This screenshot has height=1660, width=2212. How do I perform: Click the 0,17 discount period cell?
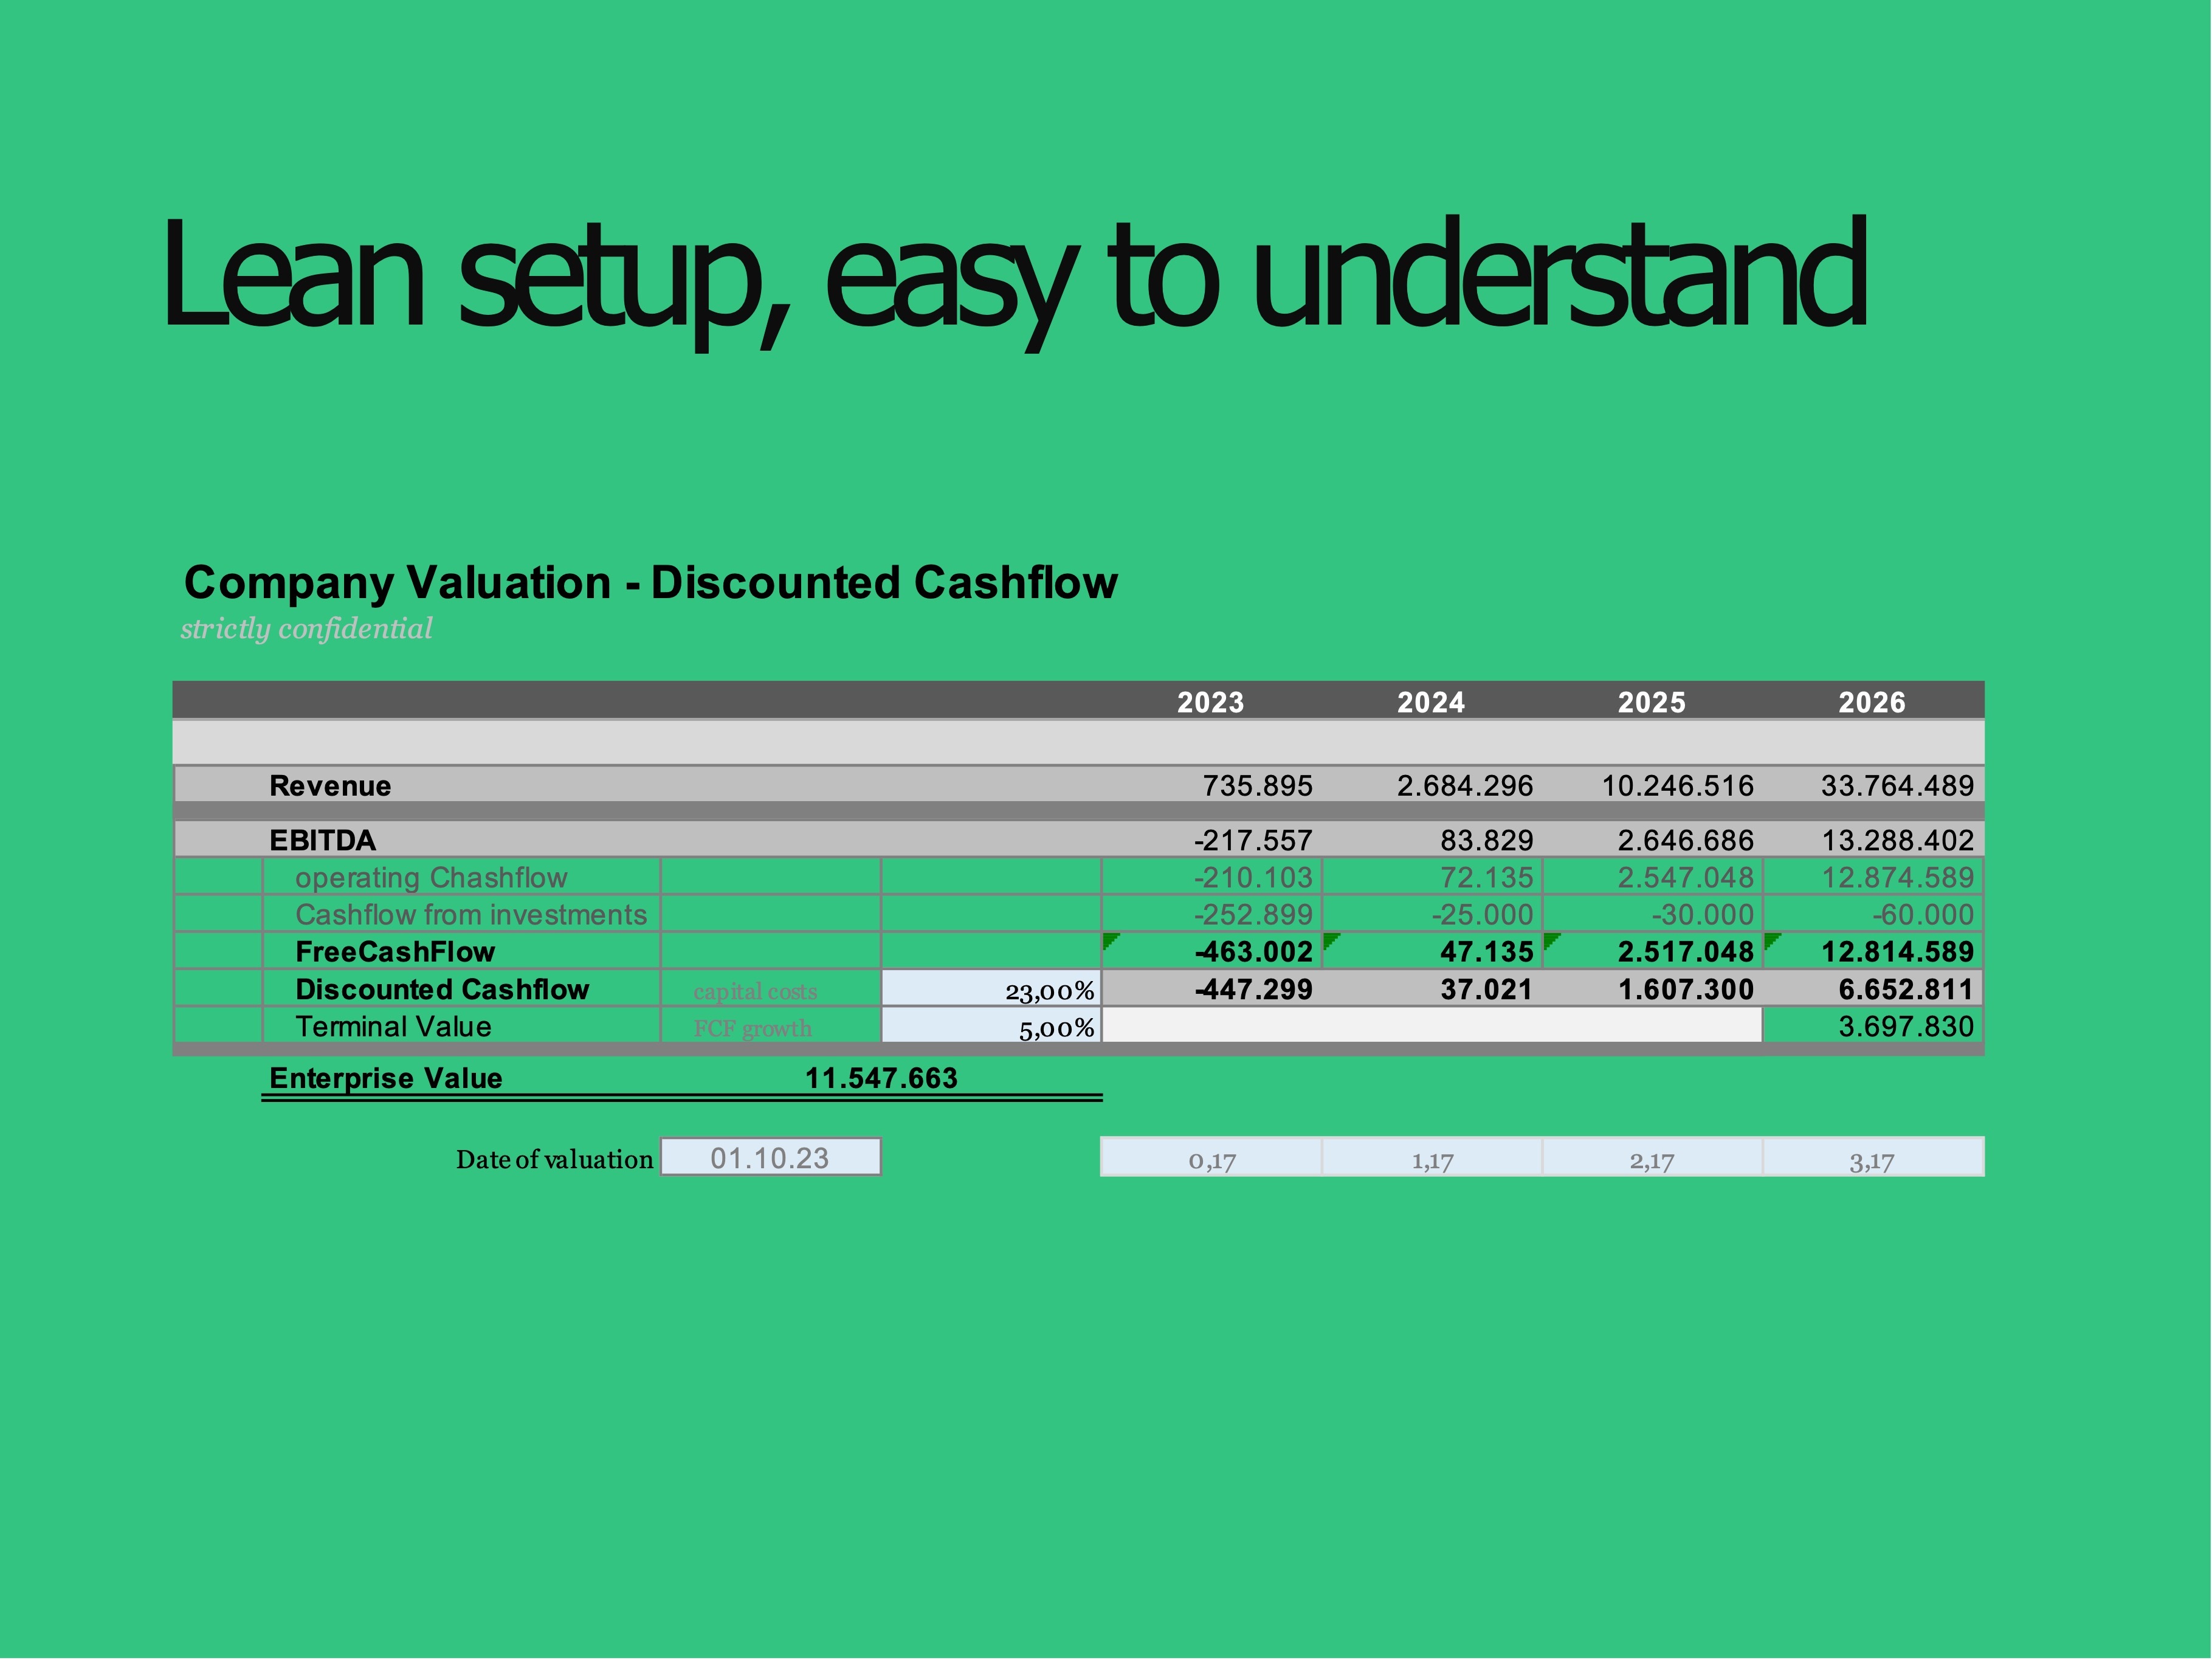pos(1211,1158)
